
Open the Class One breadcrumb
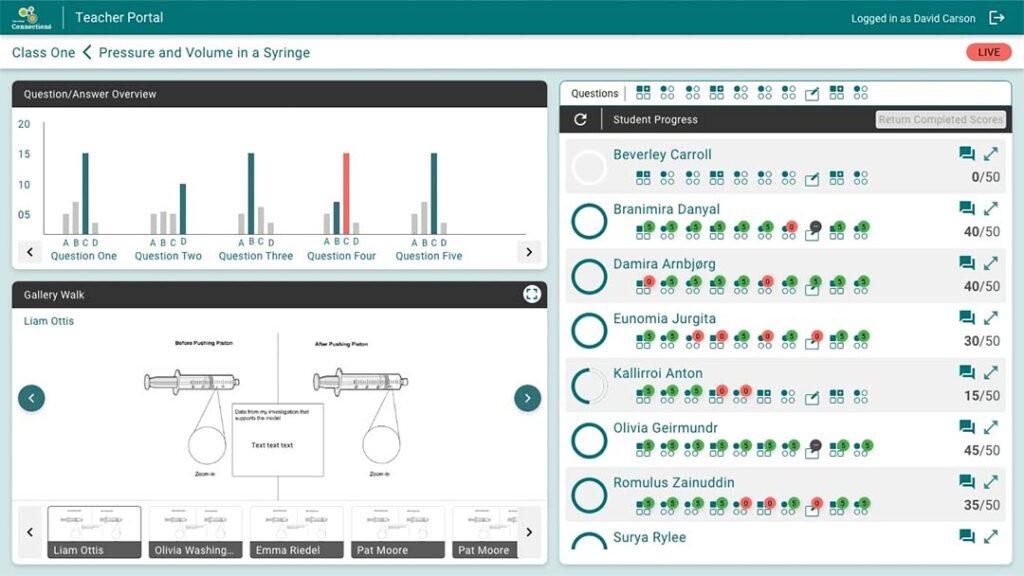[x=43, y=53]
